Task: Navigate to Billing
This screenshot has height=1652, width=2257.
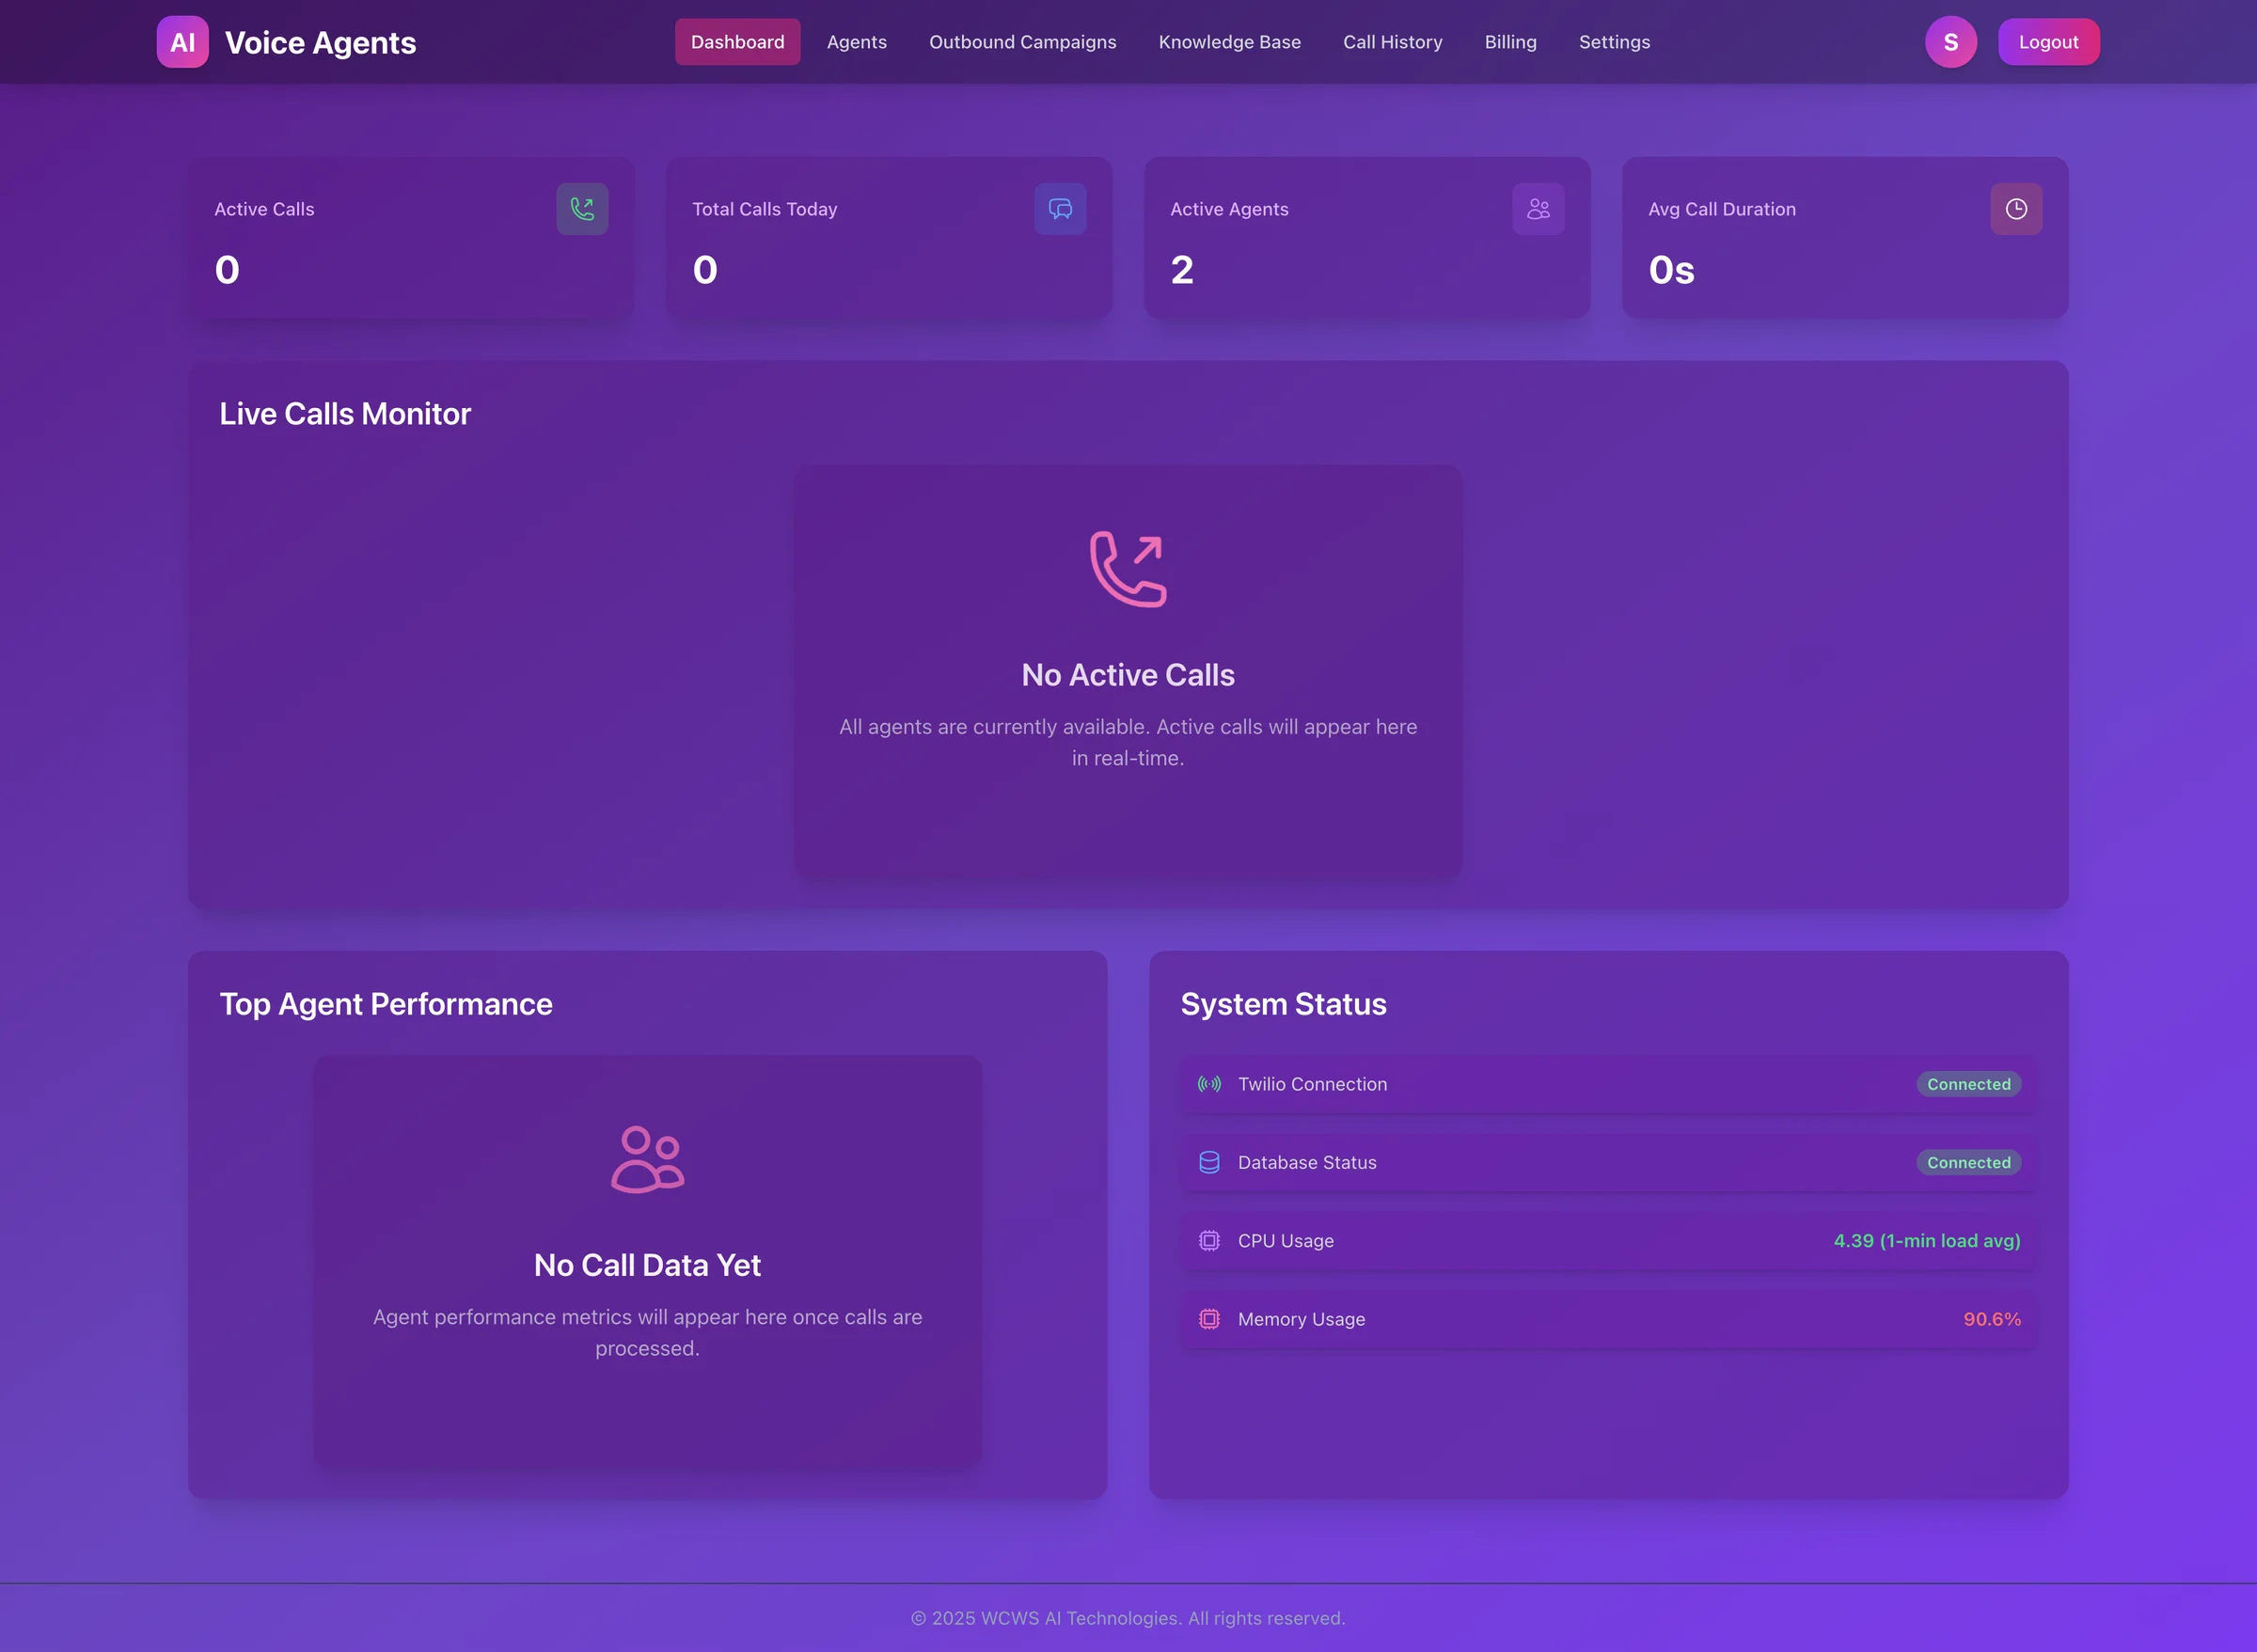Action: (x=1510, y=42)
